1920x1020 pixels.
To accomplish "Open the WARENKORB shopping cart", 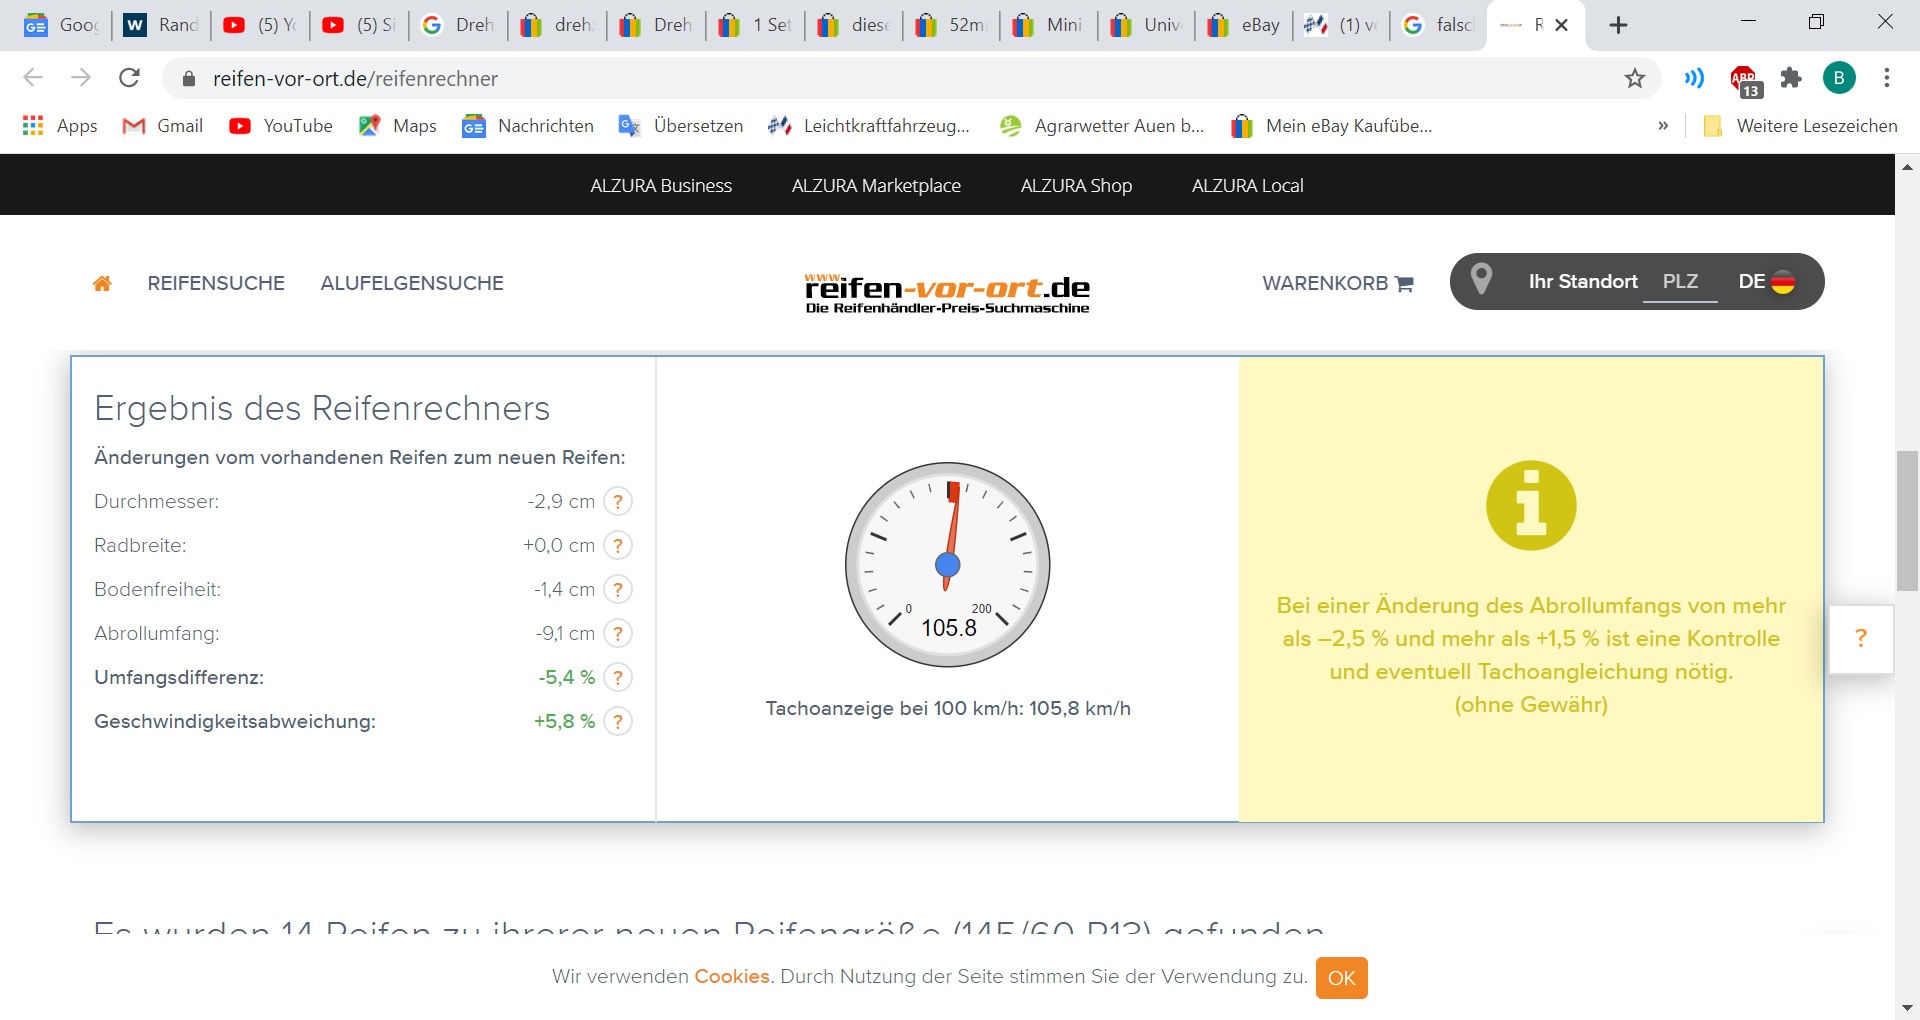I will click(x=1338, y=284).
